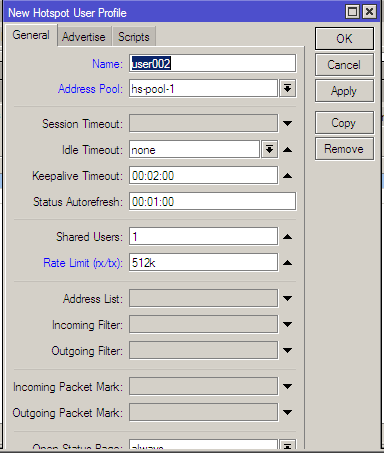Click the disabled Incoming Packet Mark field
This screenshot has height=453, width=384.
coord(203,386)
